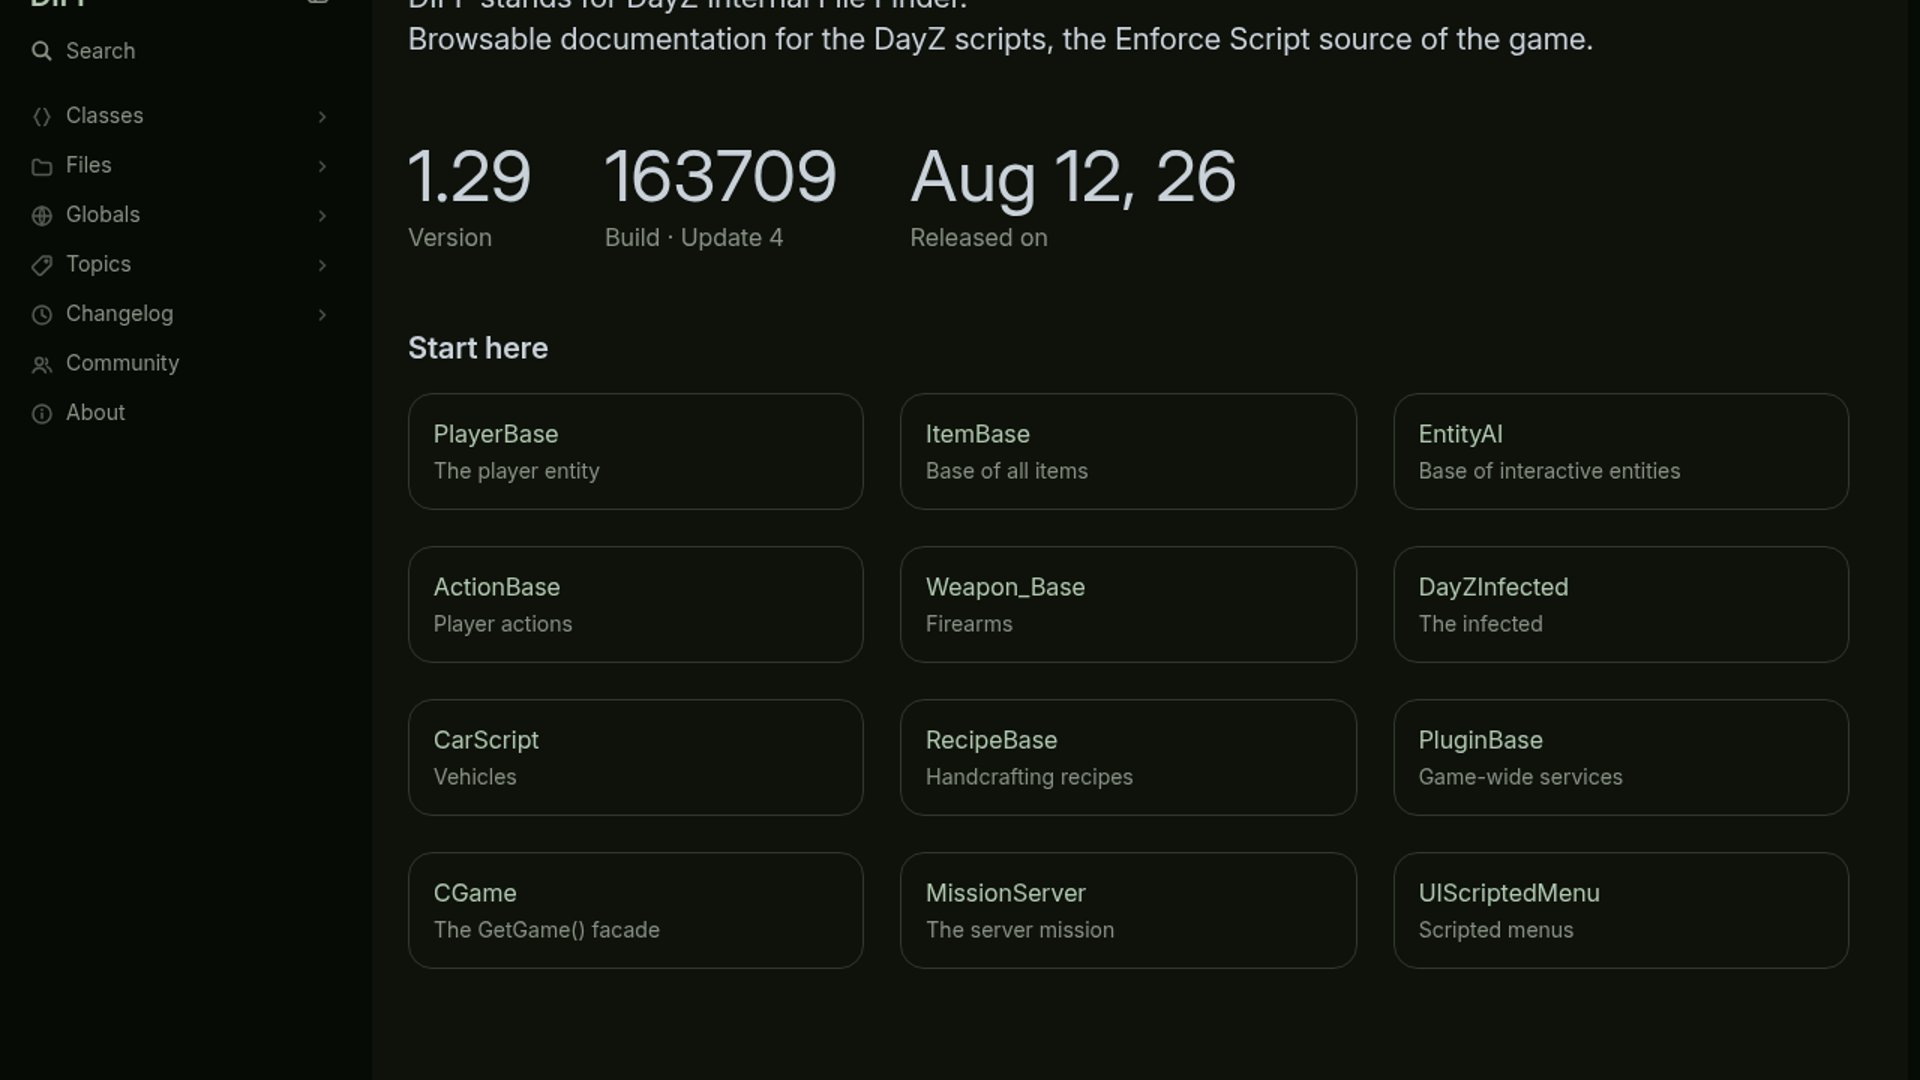Open the Globals sidebar item

pos(180,215)
